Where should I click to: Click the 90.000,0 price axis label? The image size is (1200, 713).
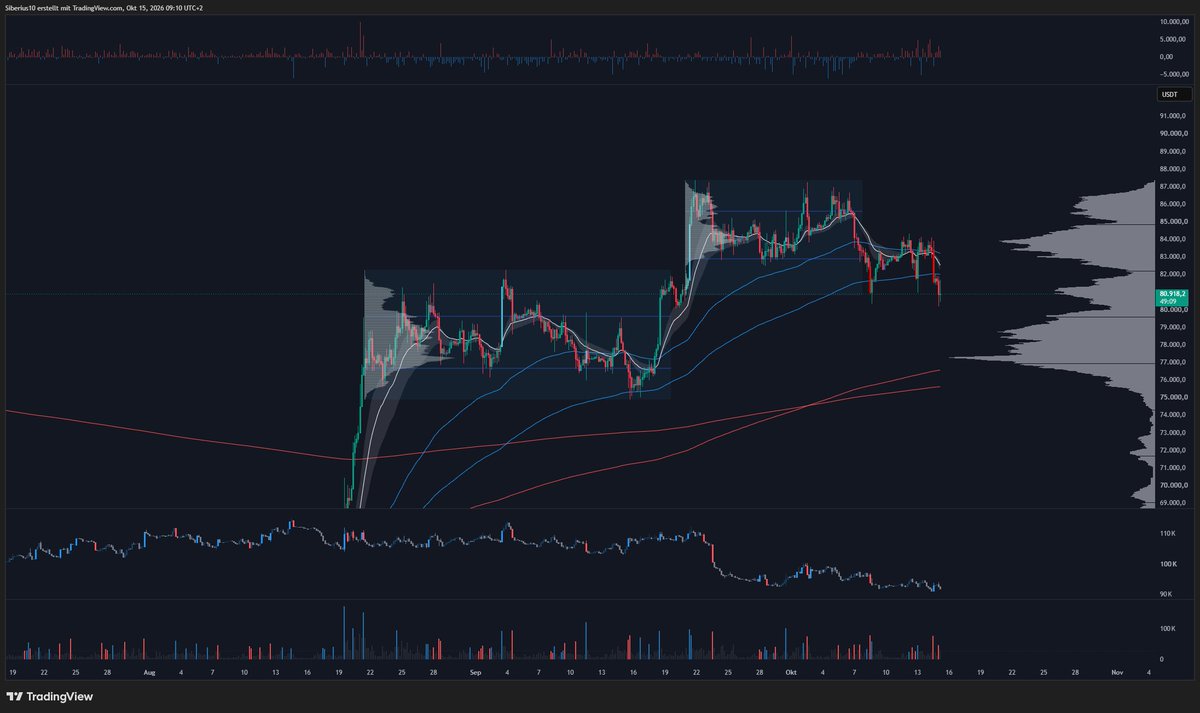pos(1172,133)
